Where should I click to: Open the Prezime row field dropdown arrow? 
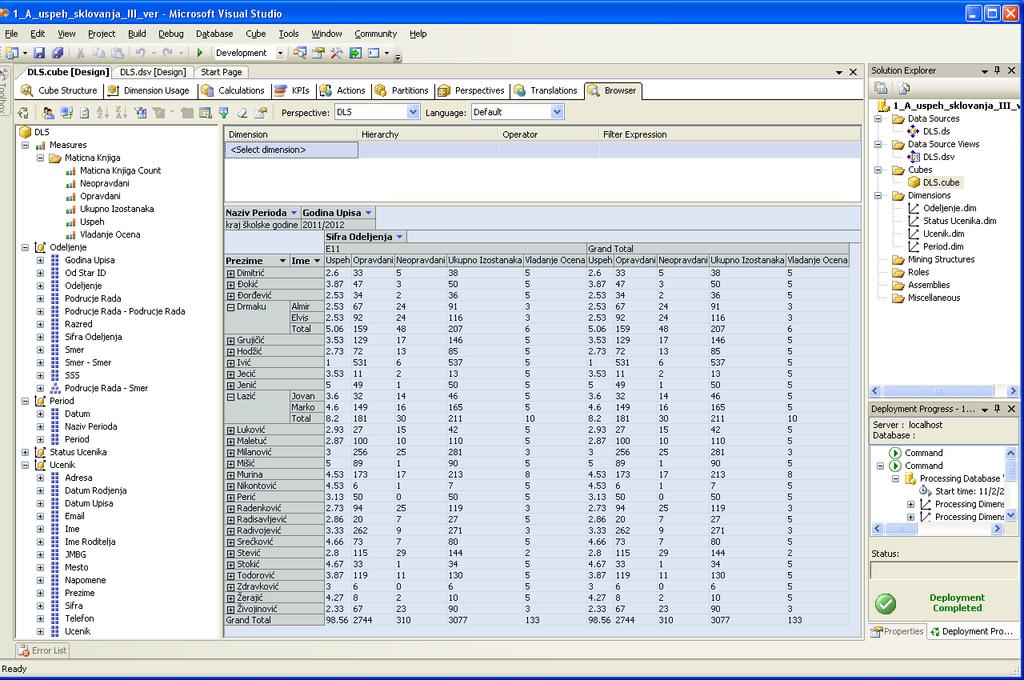click(283, 261)
